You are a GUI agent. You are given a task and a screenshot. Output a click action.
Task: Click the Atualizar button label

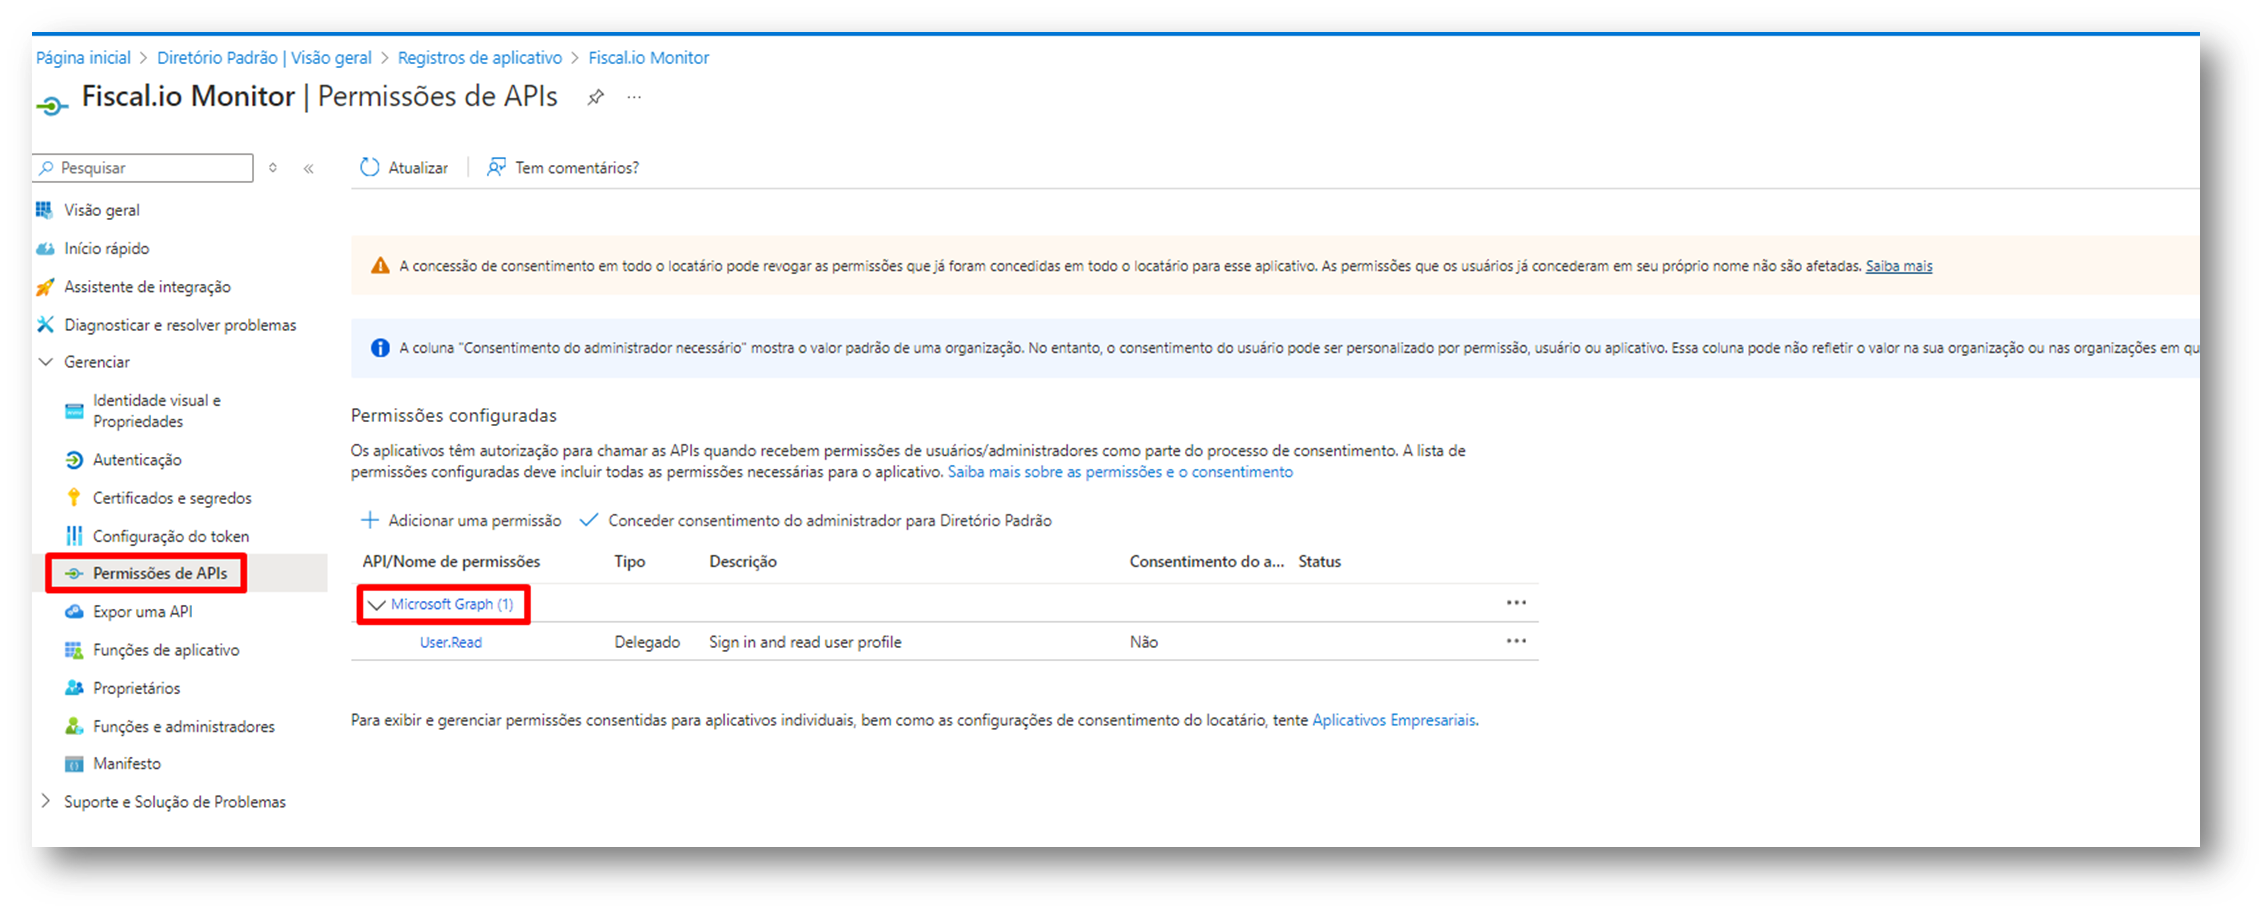418,168
